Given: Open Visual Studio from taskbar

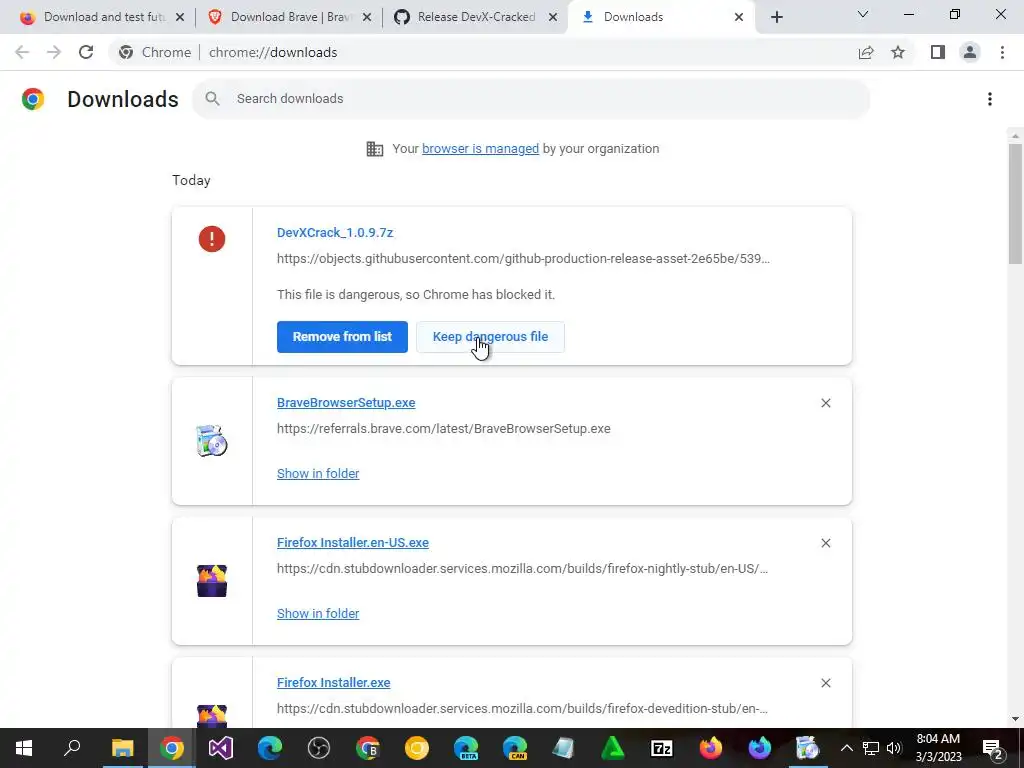Looking at the screenshot, I should (x=221, y=748).
